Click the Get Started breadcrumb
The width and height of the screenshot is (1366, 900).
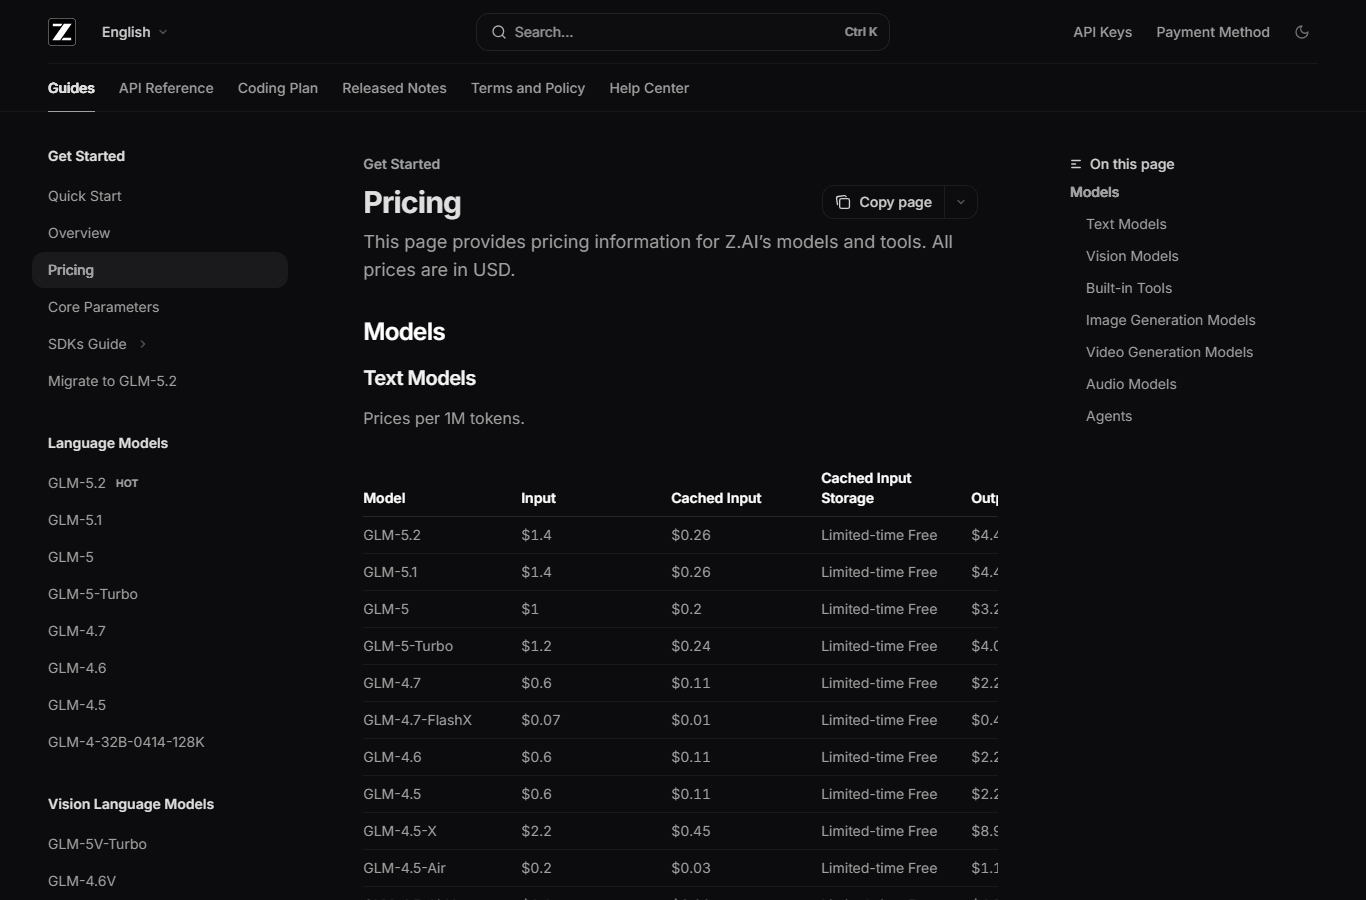401,164
